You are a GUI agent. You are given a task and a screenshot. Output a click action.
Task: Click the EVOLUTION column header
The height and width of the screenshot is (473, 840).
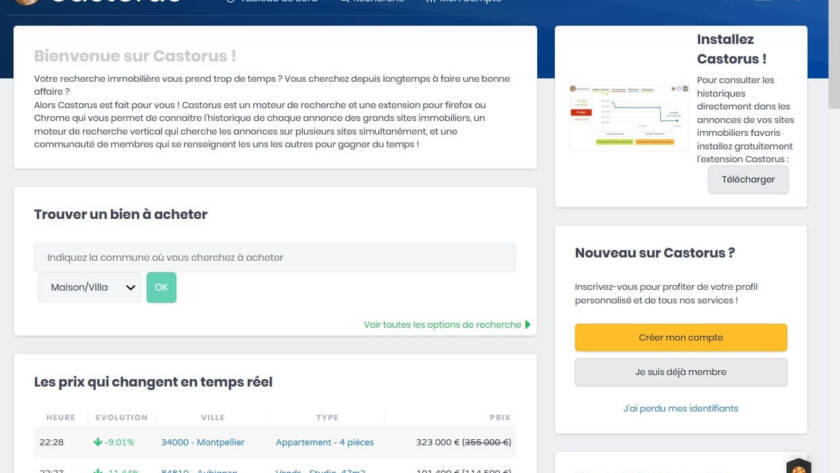(x=120, y=417)
